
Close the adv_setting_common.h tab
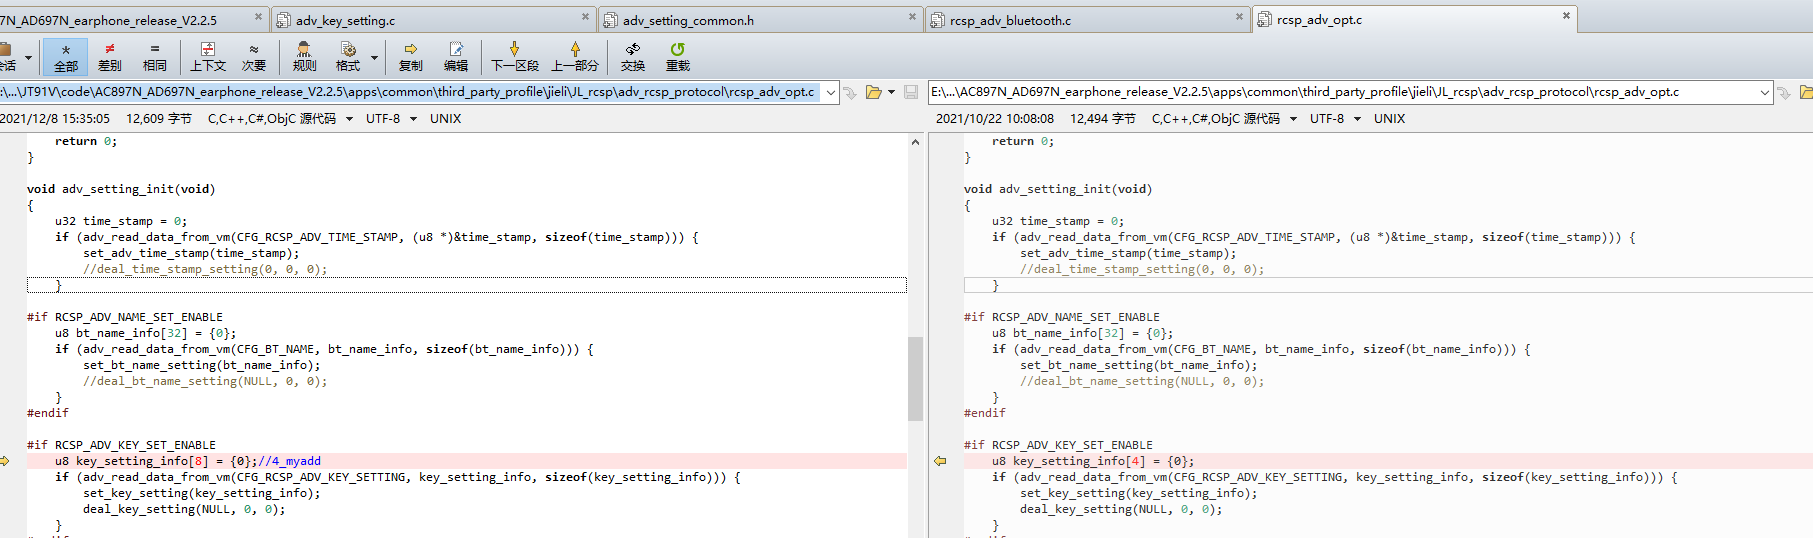click(912, 17)
